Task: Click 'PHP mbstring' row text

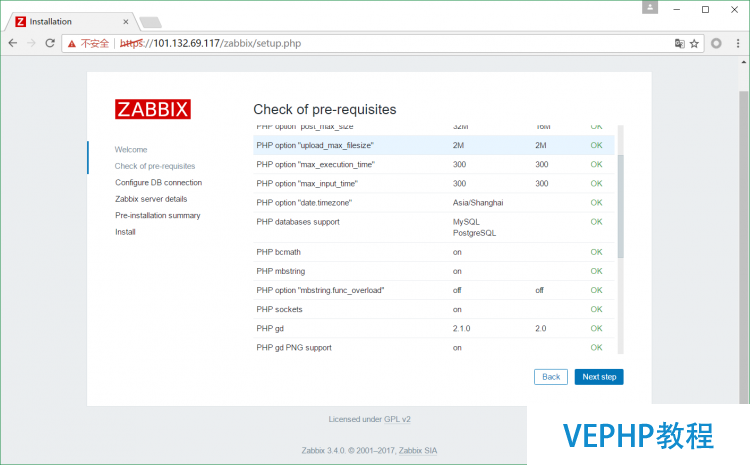Action: pyautogui.click(x=281, y=271)
